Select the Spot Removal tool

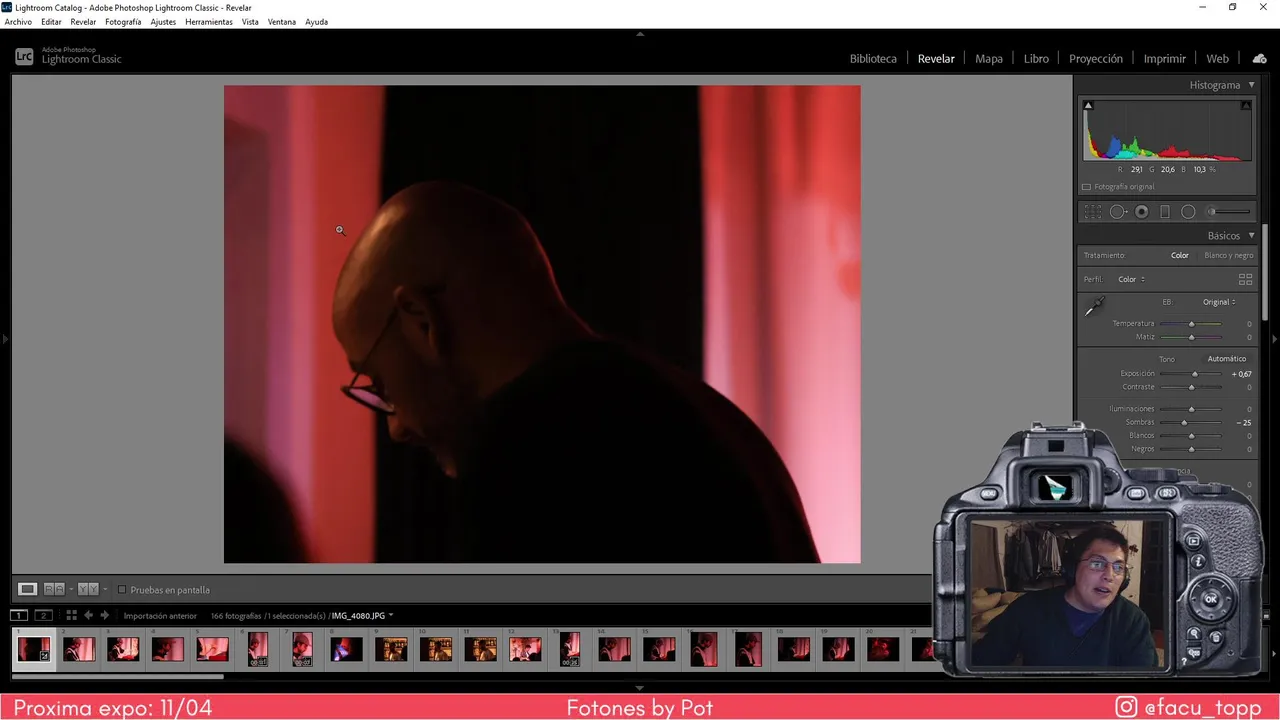(x=1118, y=212)
